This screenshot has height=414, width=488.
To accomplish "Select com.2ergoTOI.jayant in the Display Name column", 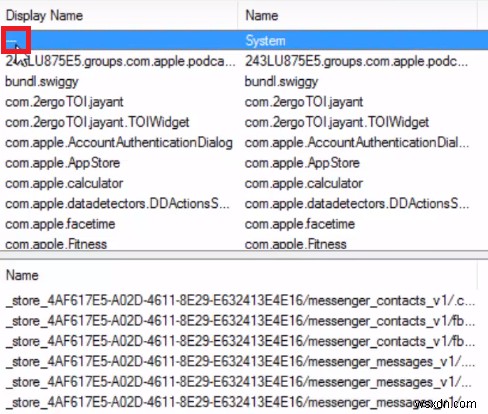I will coord(64,102).
